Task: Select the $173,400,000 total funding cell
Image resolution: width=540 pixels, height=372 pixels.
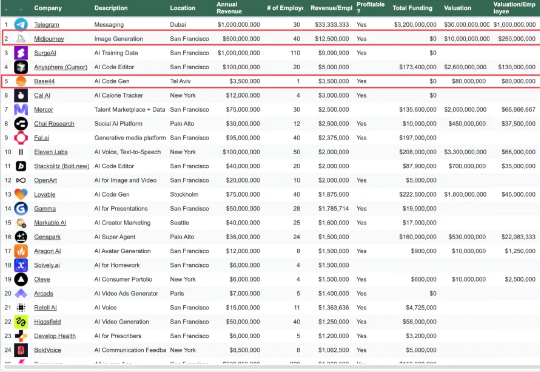Action: (417, 67)
